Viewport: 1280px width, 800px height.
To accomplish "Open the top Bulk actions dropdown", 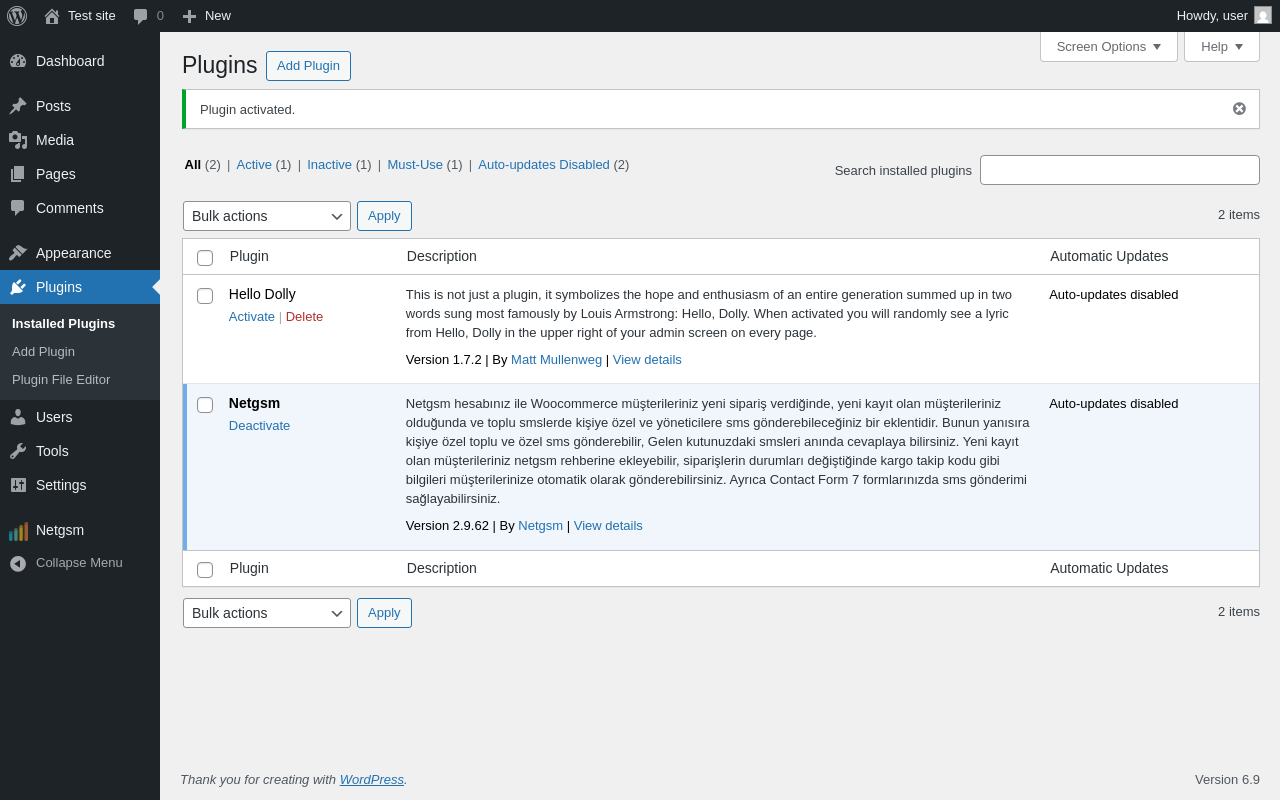I will (267, 216).
